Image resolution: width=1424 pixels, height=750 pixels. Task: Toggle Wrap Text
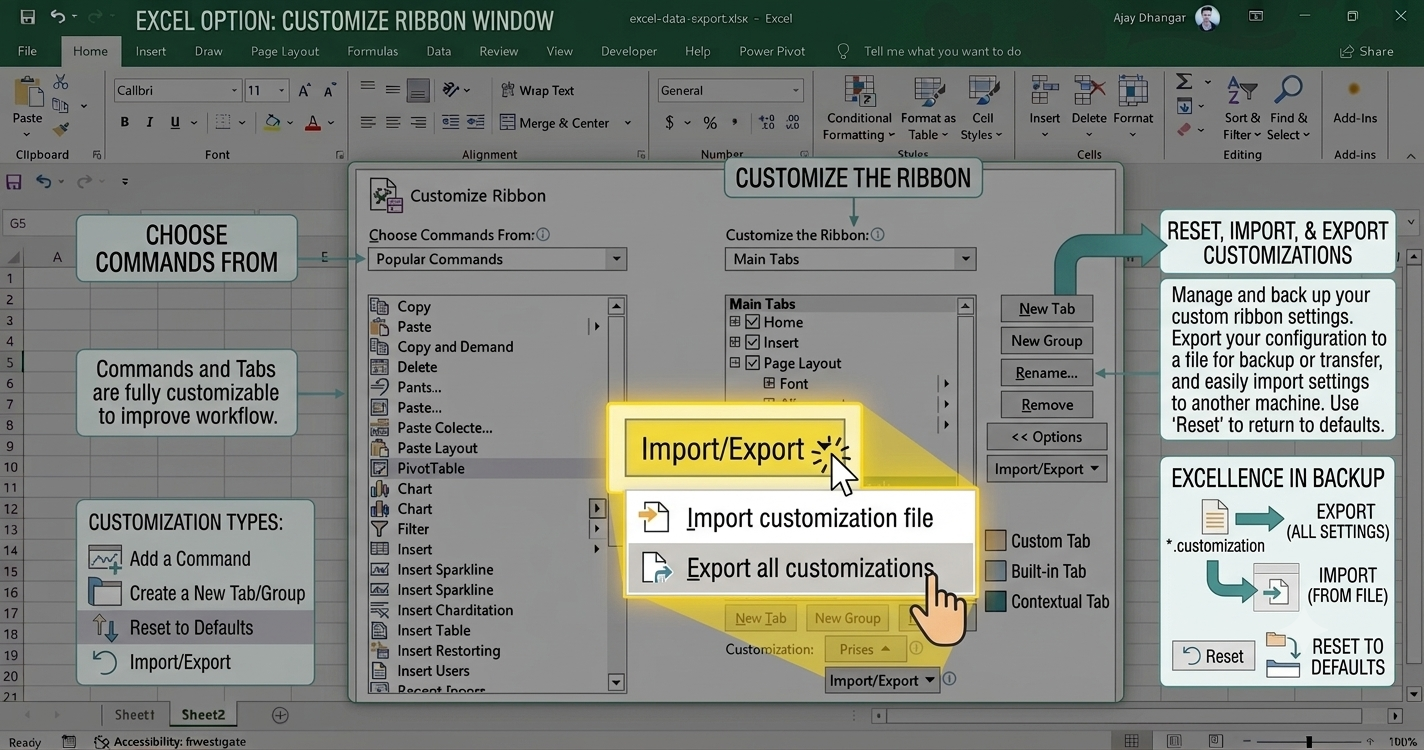click(x=538, y=90)
